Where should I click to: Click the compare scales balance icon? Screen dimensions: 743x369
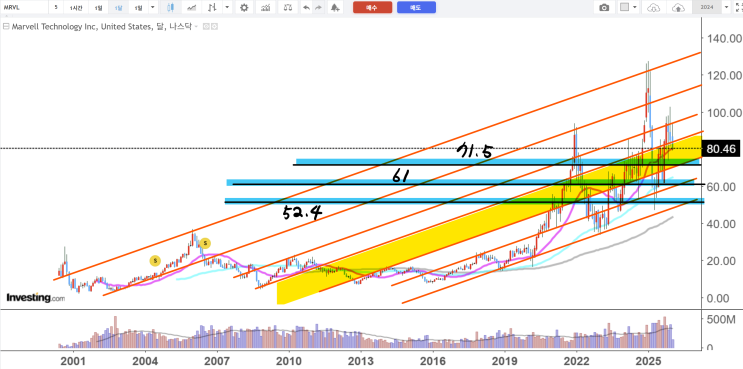pos(287,8)
